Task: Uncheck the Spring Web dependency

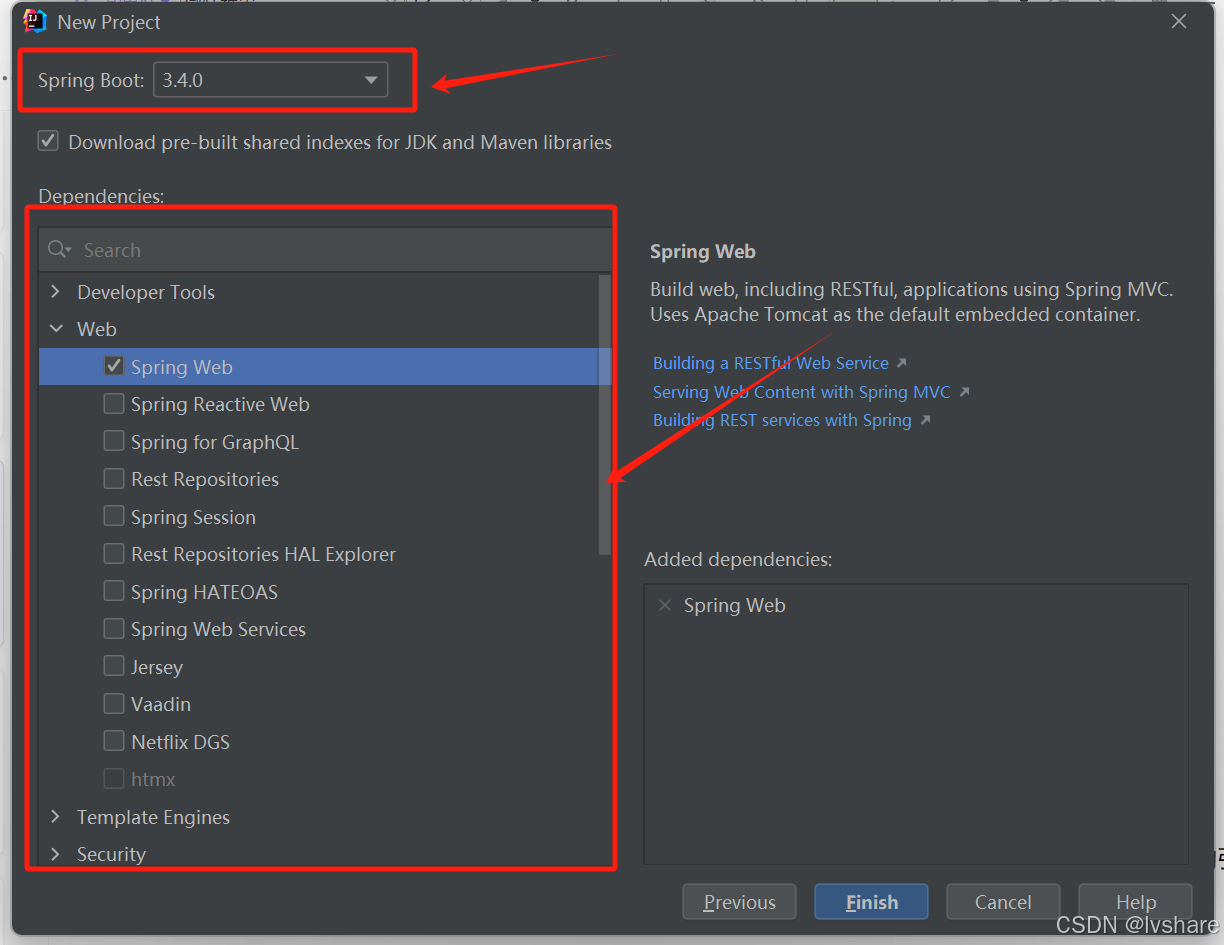Action: (x=114, y=366)
